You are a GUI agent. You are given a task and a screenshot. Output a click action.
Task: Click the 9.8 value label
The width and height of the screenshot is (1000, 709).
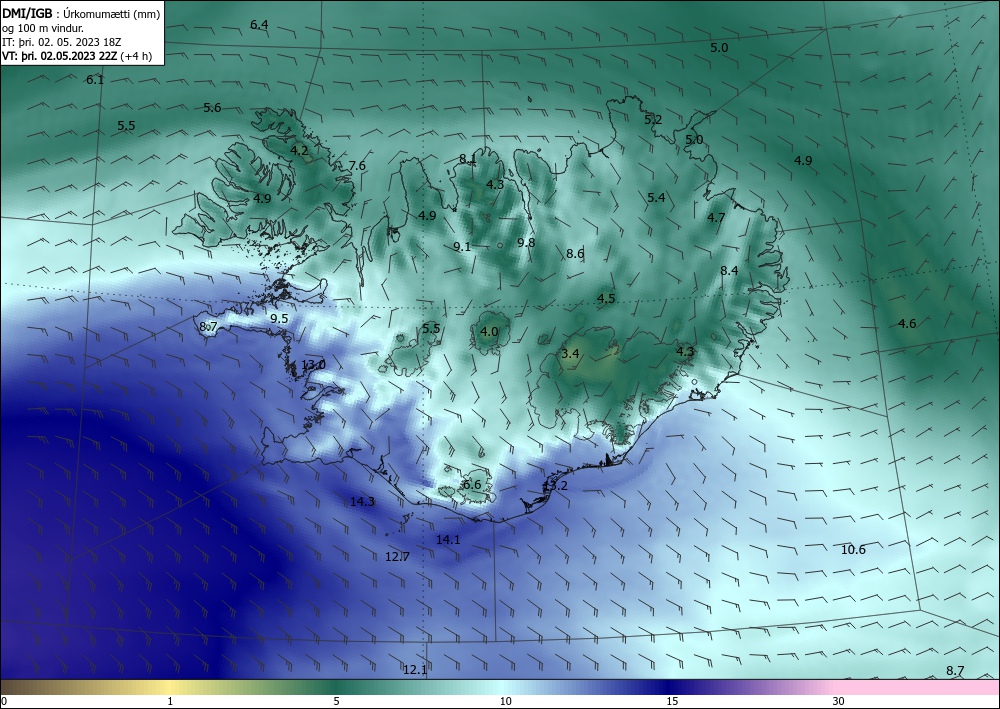526,242
